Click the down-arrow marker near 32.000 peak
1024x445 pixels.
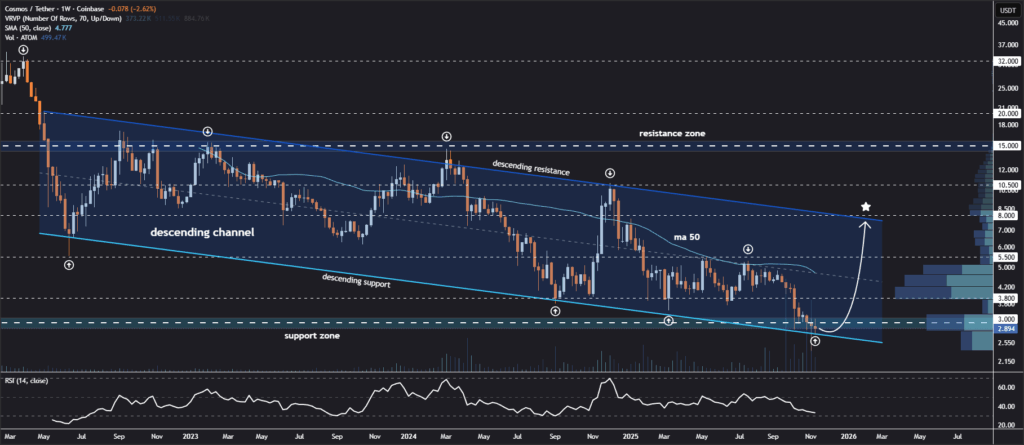pyautogui.click(x=23, y=48)
